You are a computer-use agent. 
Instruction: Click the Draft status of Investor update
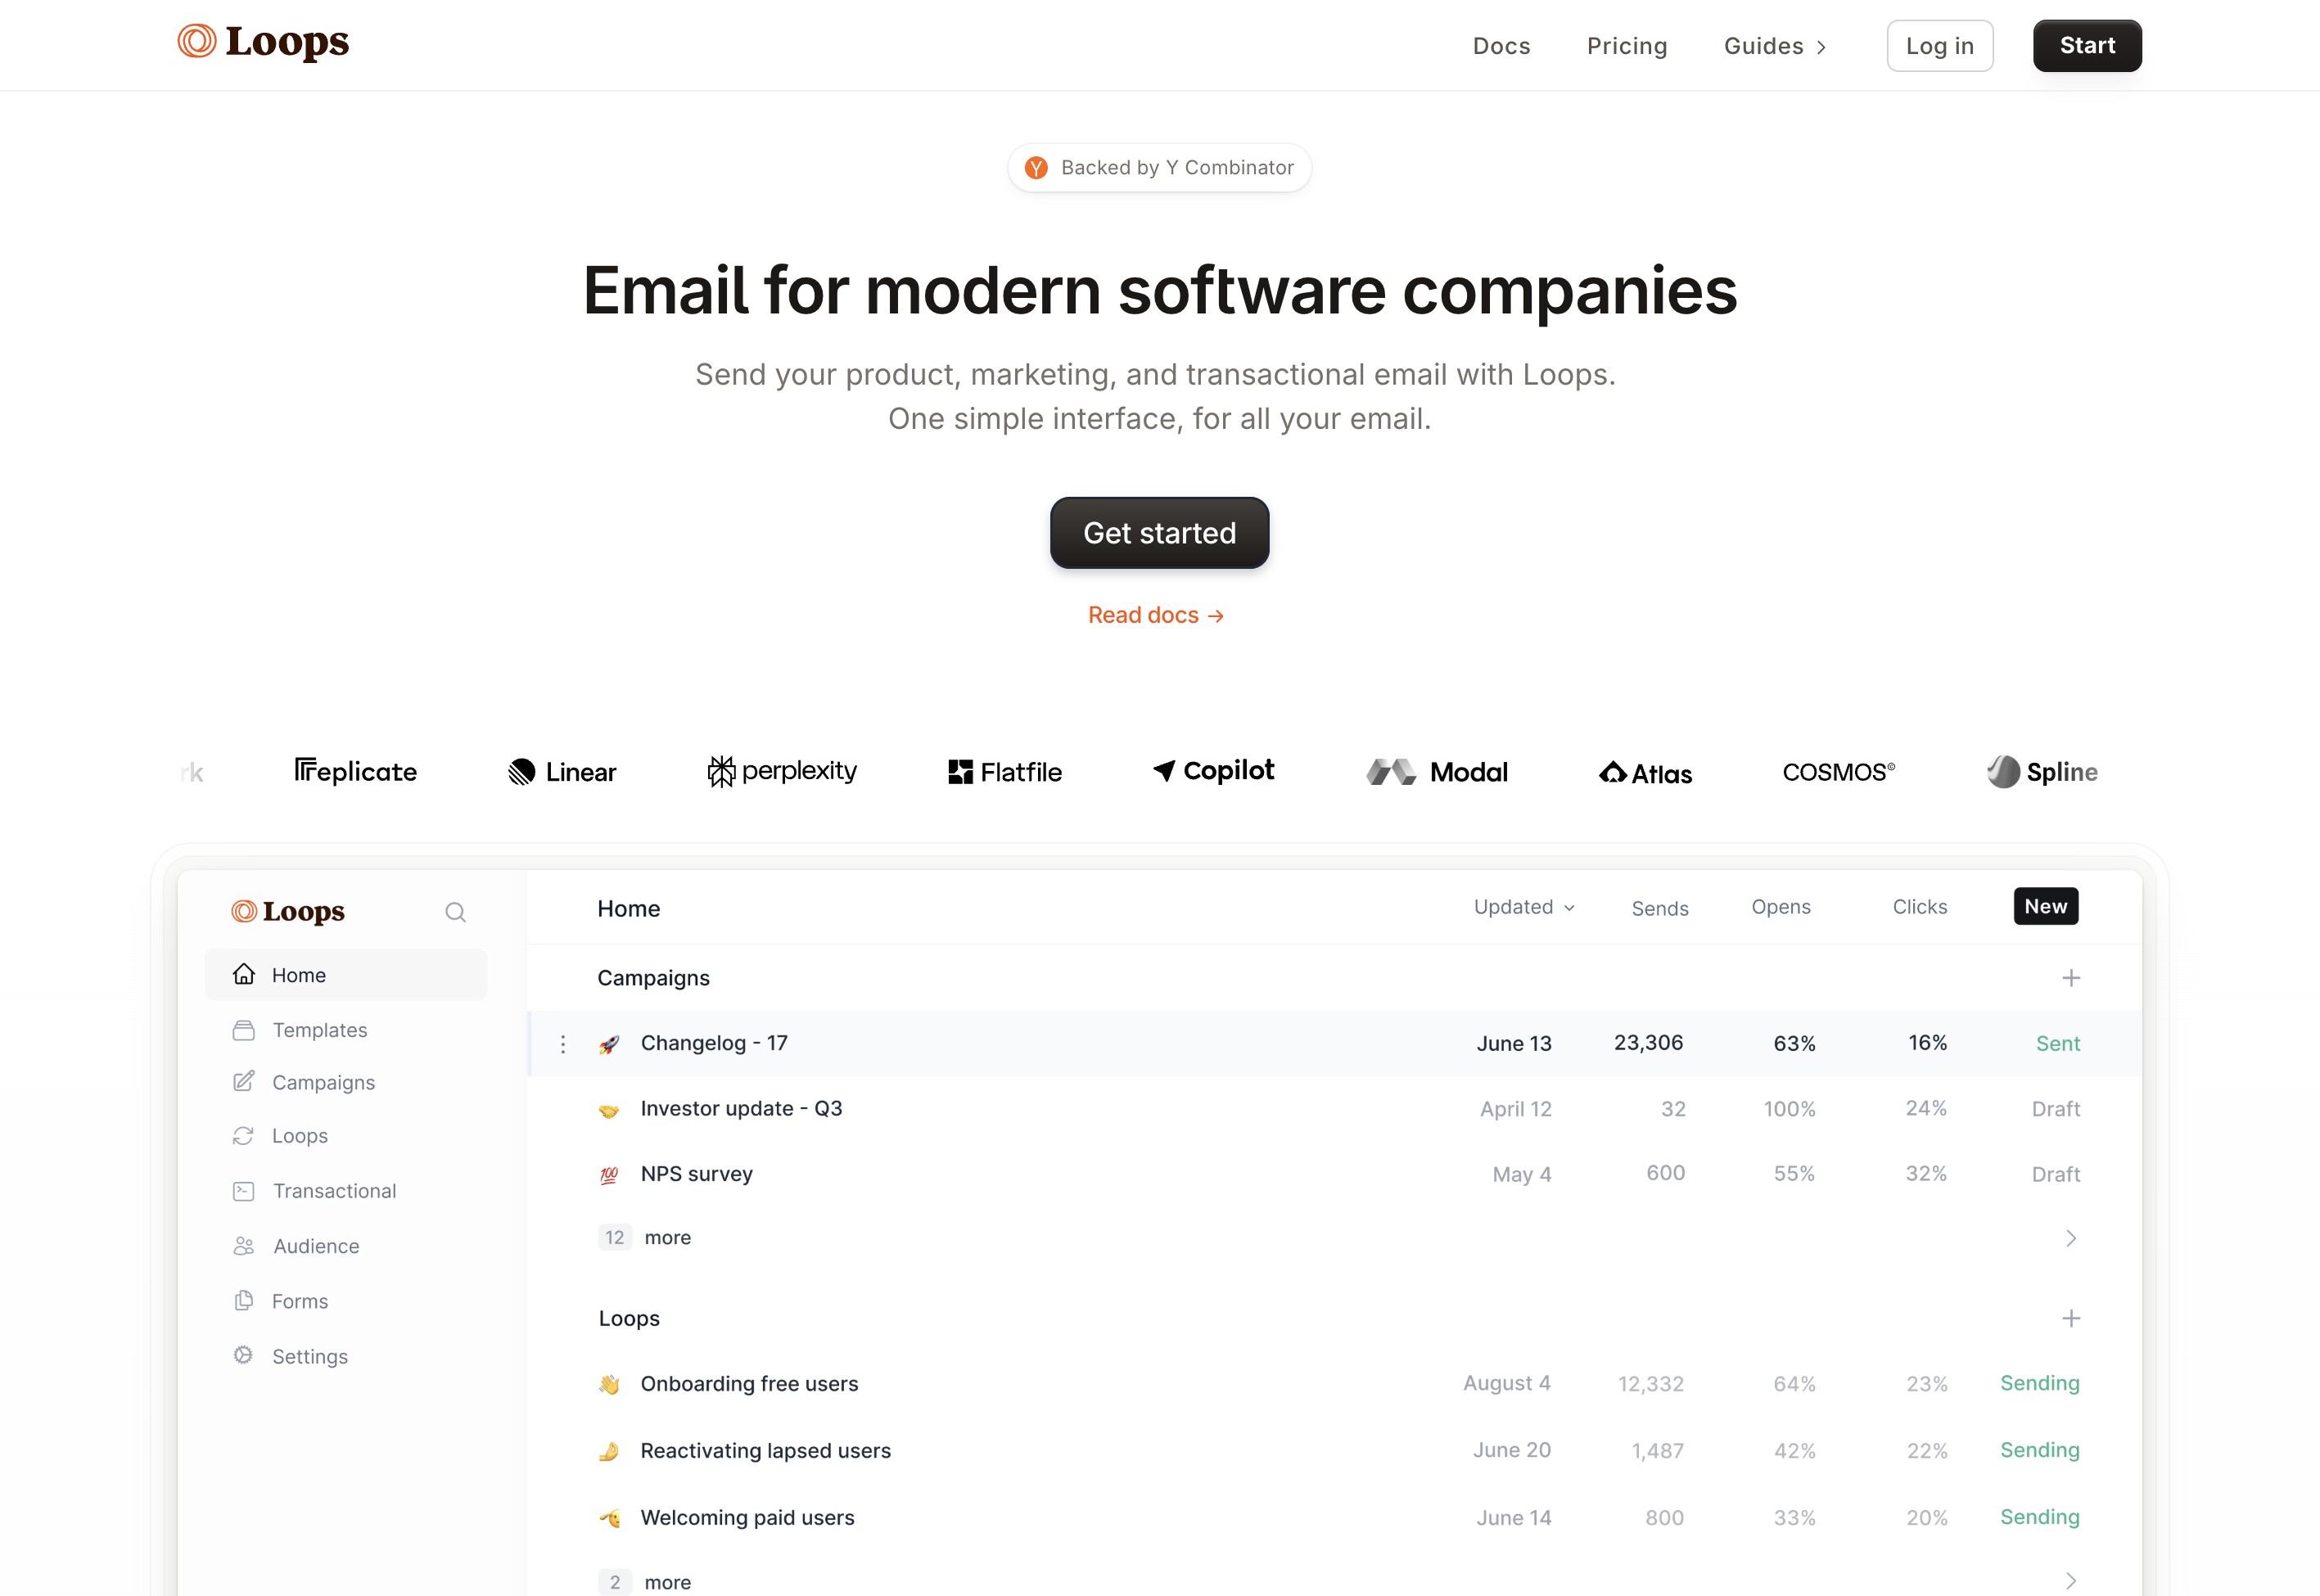[2056, 1109]
